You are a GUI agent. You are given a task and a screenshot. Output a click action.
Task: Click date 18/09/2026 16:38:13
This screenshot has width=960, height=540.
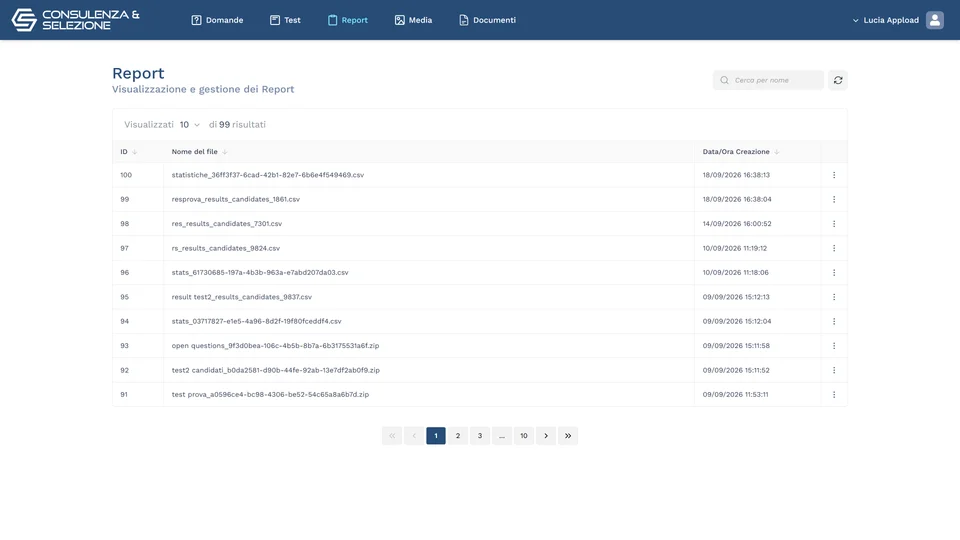coord(736,175)
